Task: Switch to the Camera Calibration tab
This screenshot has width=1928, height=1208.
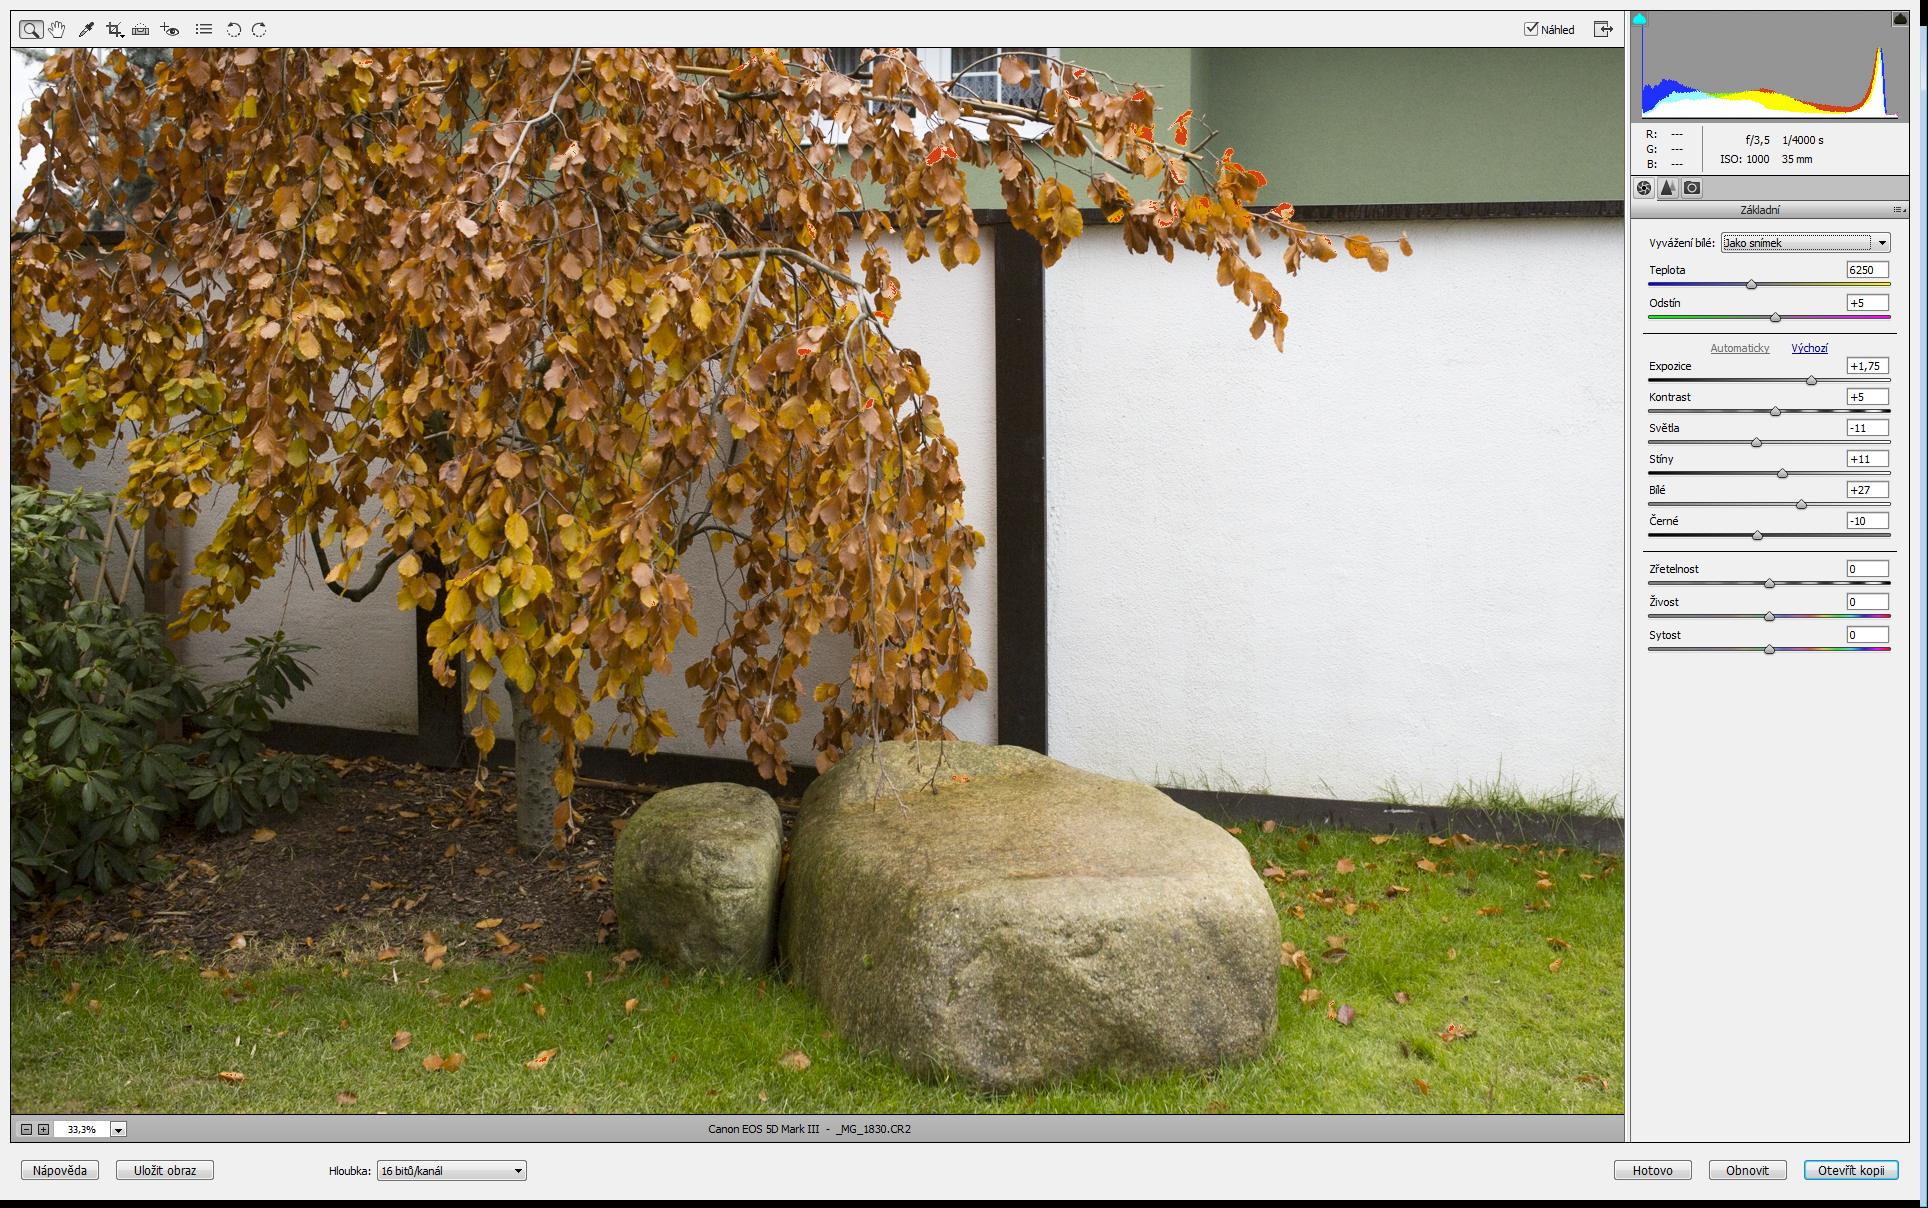Action: [x=1692, y=188]
